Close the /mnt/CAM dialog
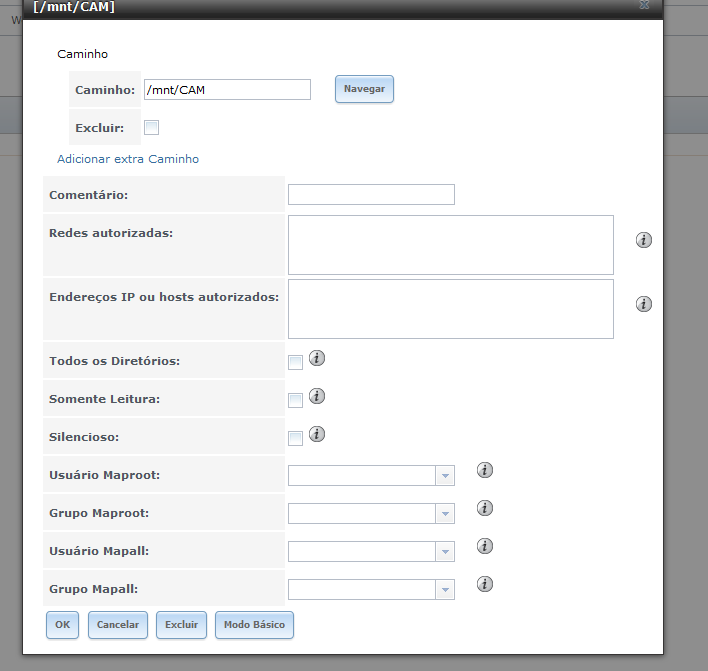 point(644,5)
